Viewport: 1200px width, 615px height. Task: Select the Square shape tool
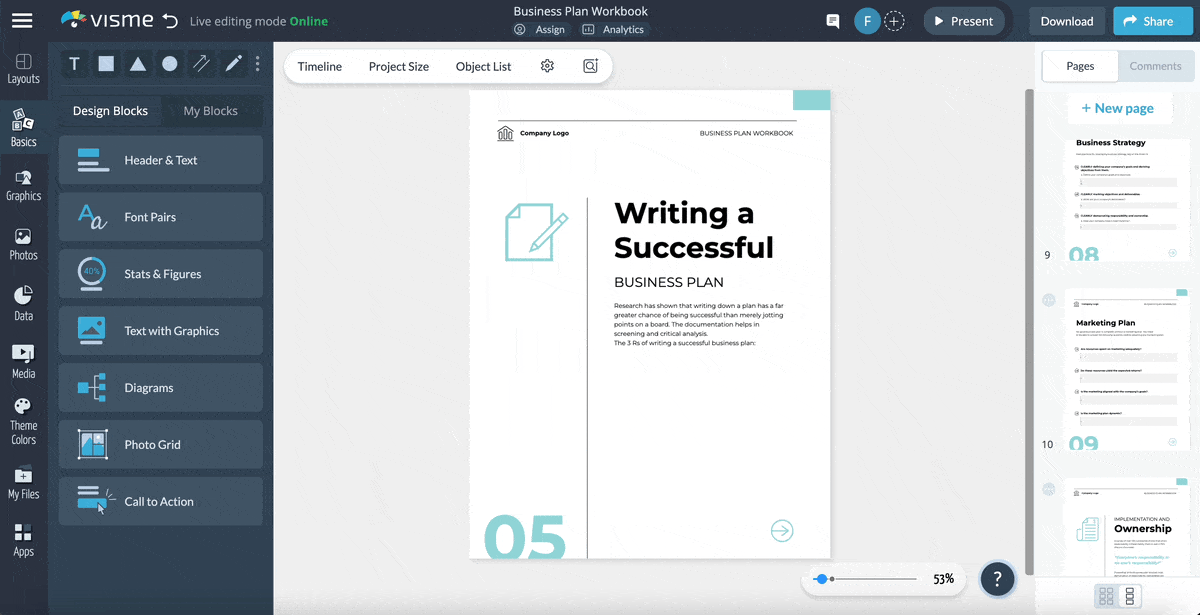pyautogui.click(x=106, y=63)
